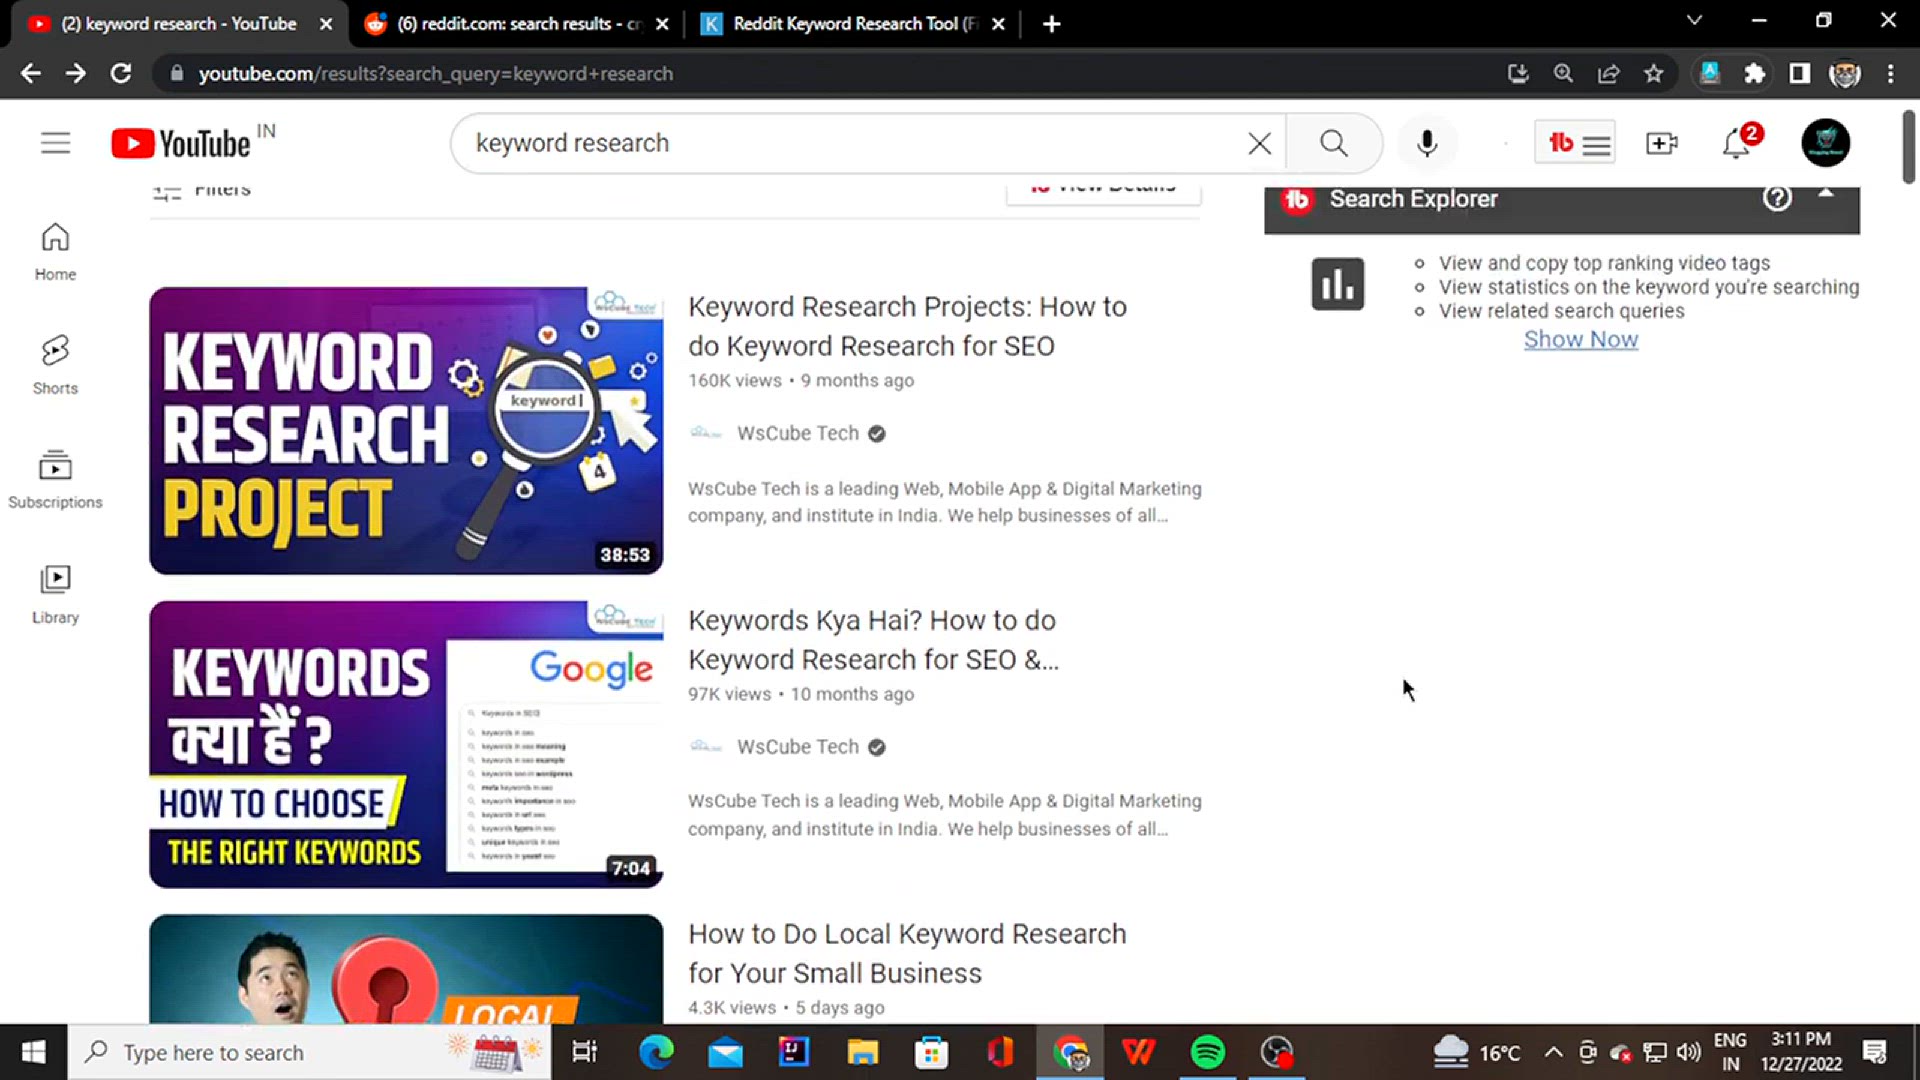Viewport: 1920px width, 1080px height.
Task: Click the YouTube logo
Action: (181, 144)
